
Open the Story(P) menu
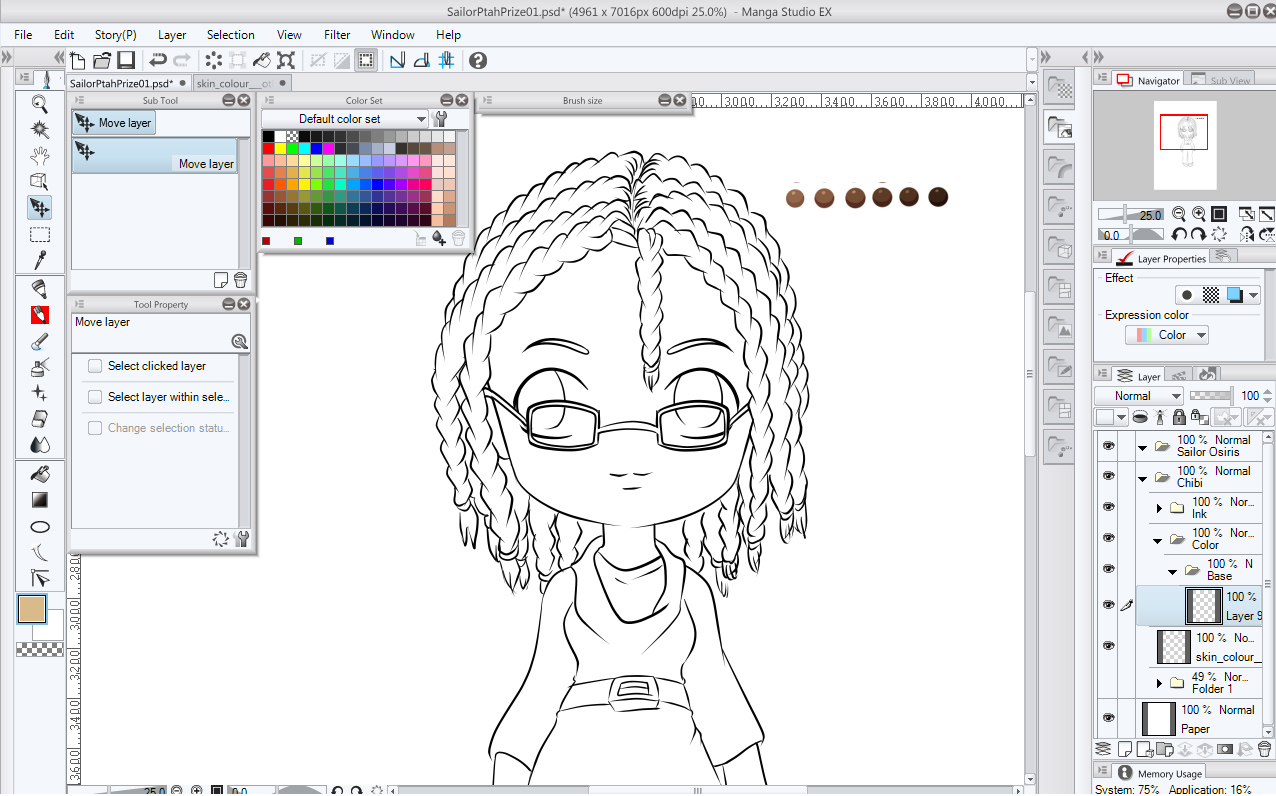click(116, 34)
